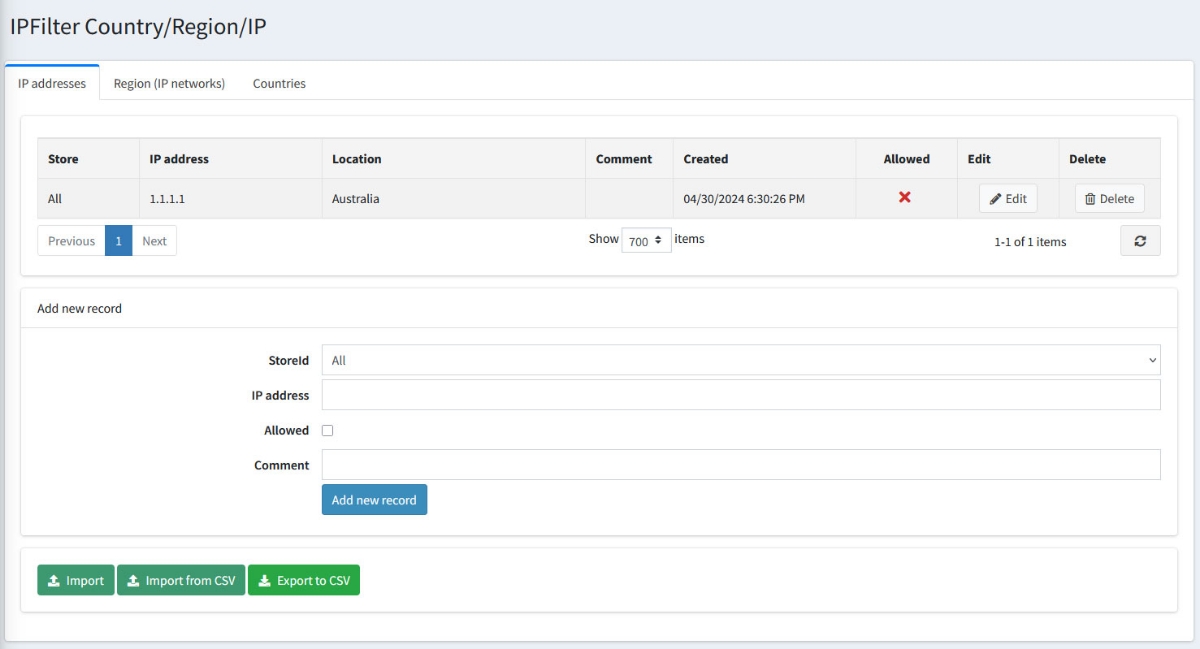This screenshot has width=1200, height=649.
Task: Open the StoreId dropdown
Action: pyautogui.click(x=740, y=361)
